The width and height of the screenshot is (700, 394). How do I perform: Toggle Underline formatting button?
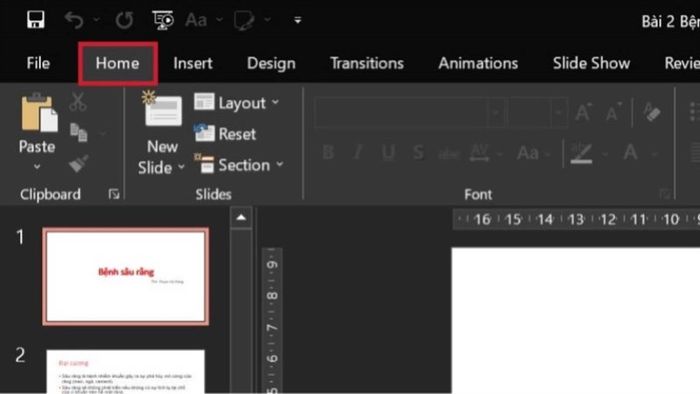pyautogui.click(x=388, y=153)
